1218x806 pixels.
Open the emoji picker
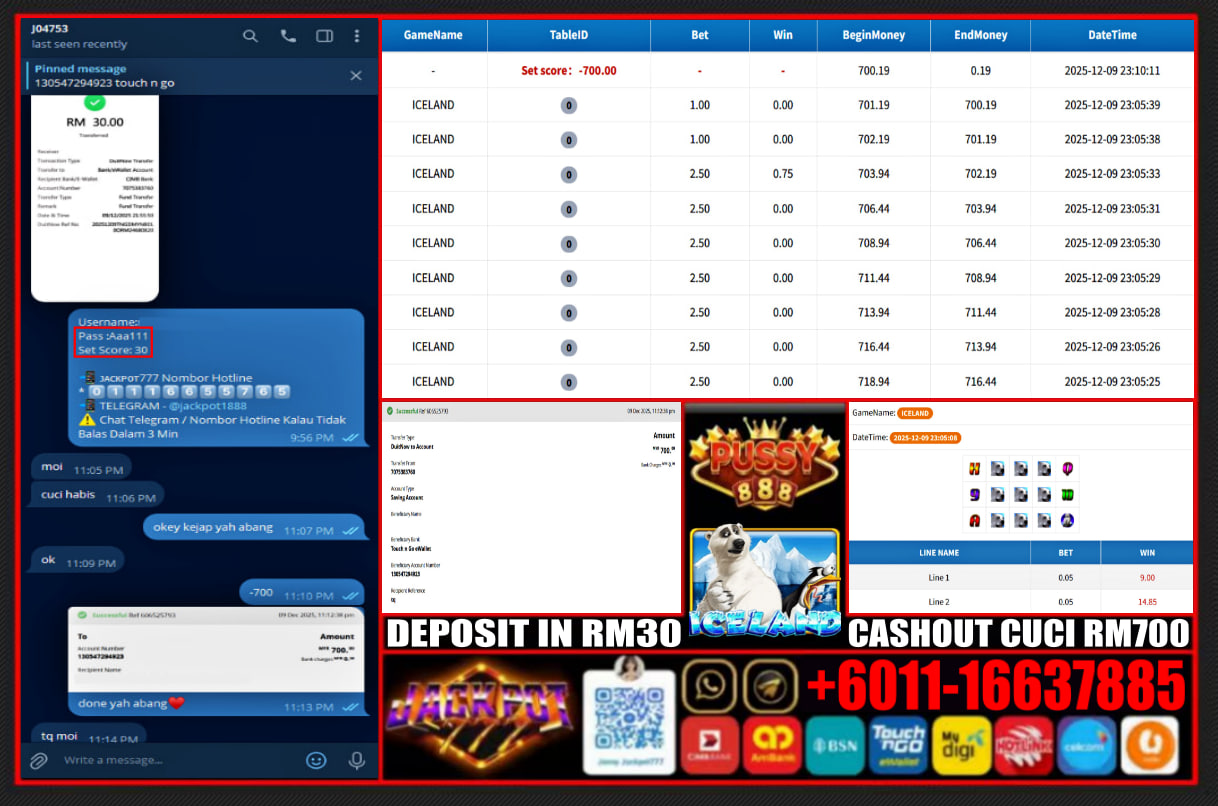(316, 760)
